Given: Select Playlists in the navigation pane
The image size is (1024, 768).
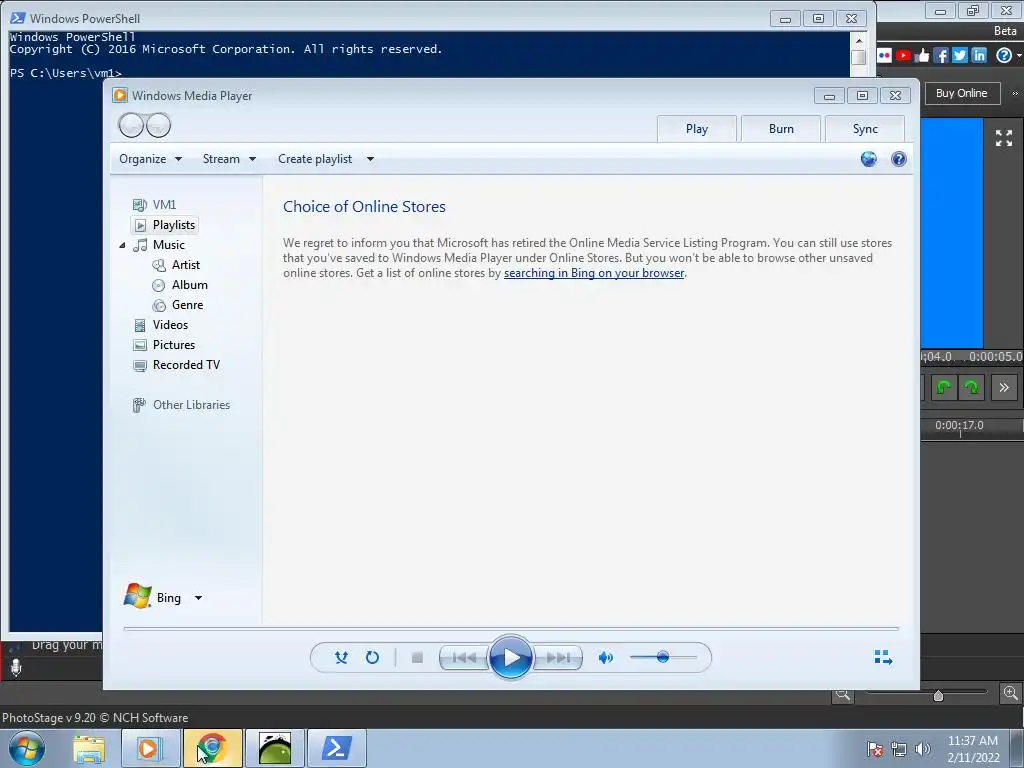Looking at the screenshot, I should (165, 225).
